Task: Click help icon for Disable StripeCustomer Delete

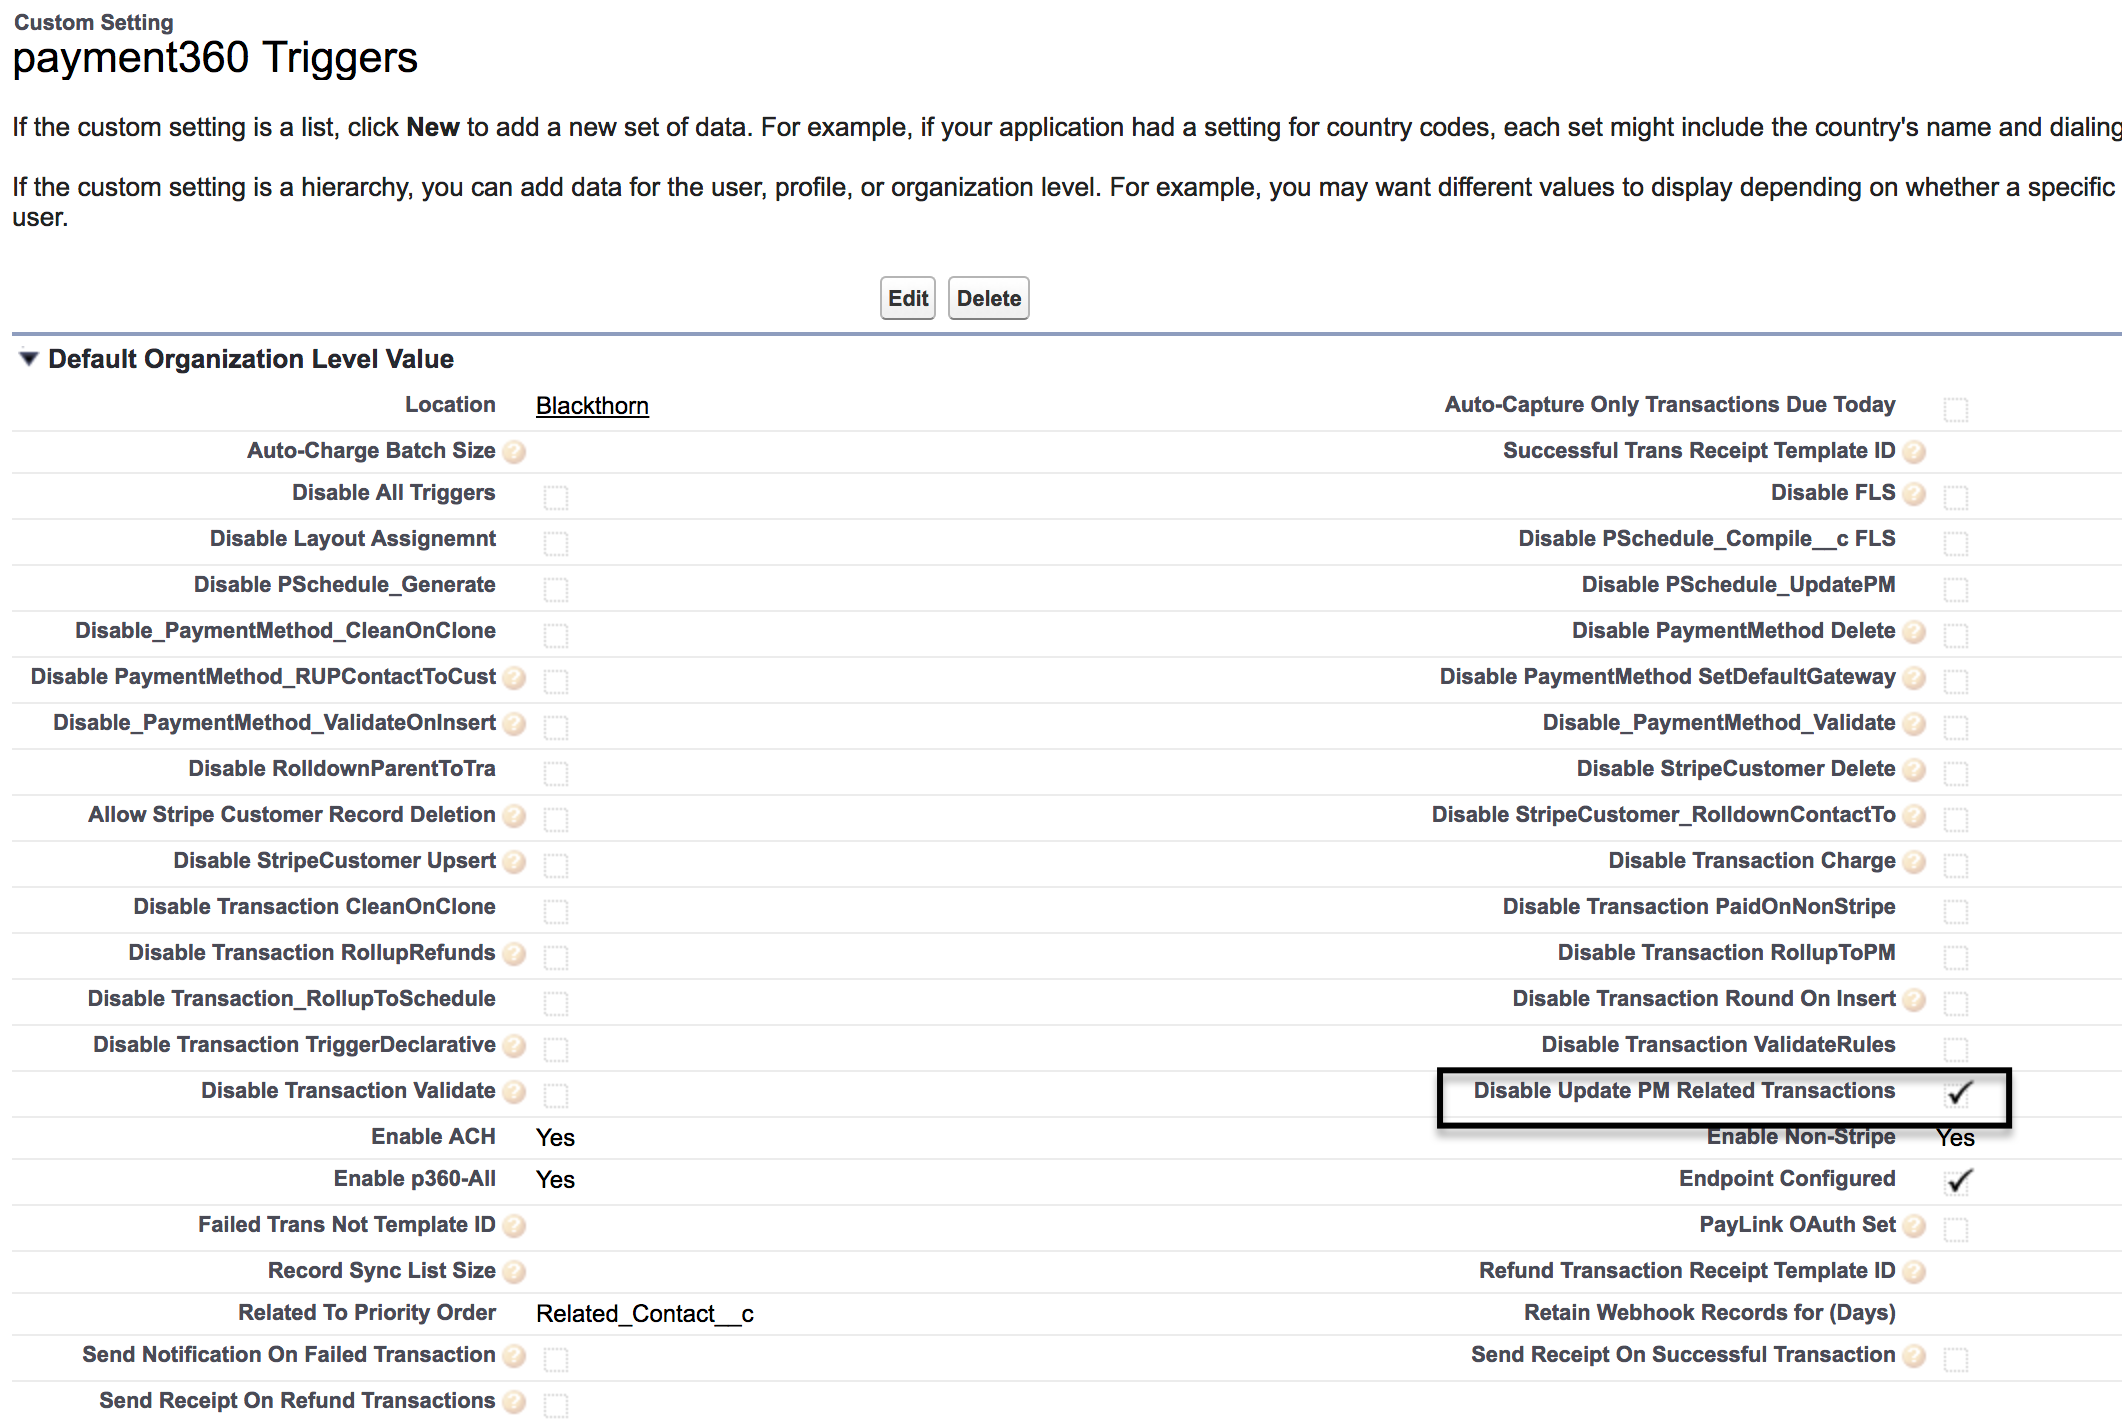Action: [1914, 770]
